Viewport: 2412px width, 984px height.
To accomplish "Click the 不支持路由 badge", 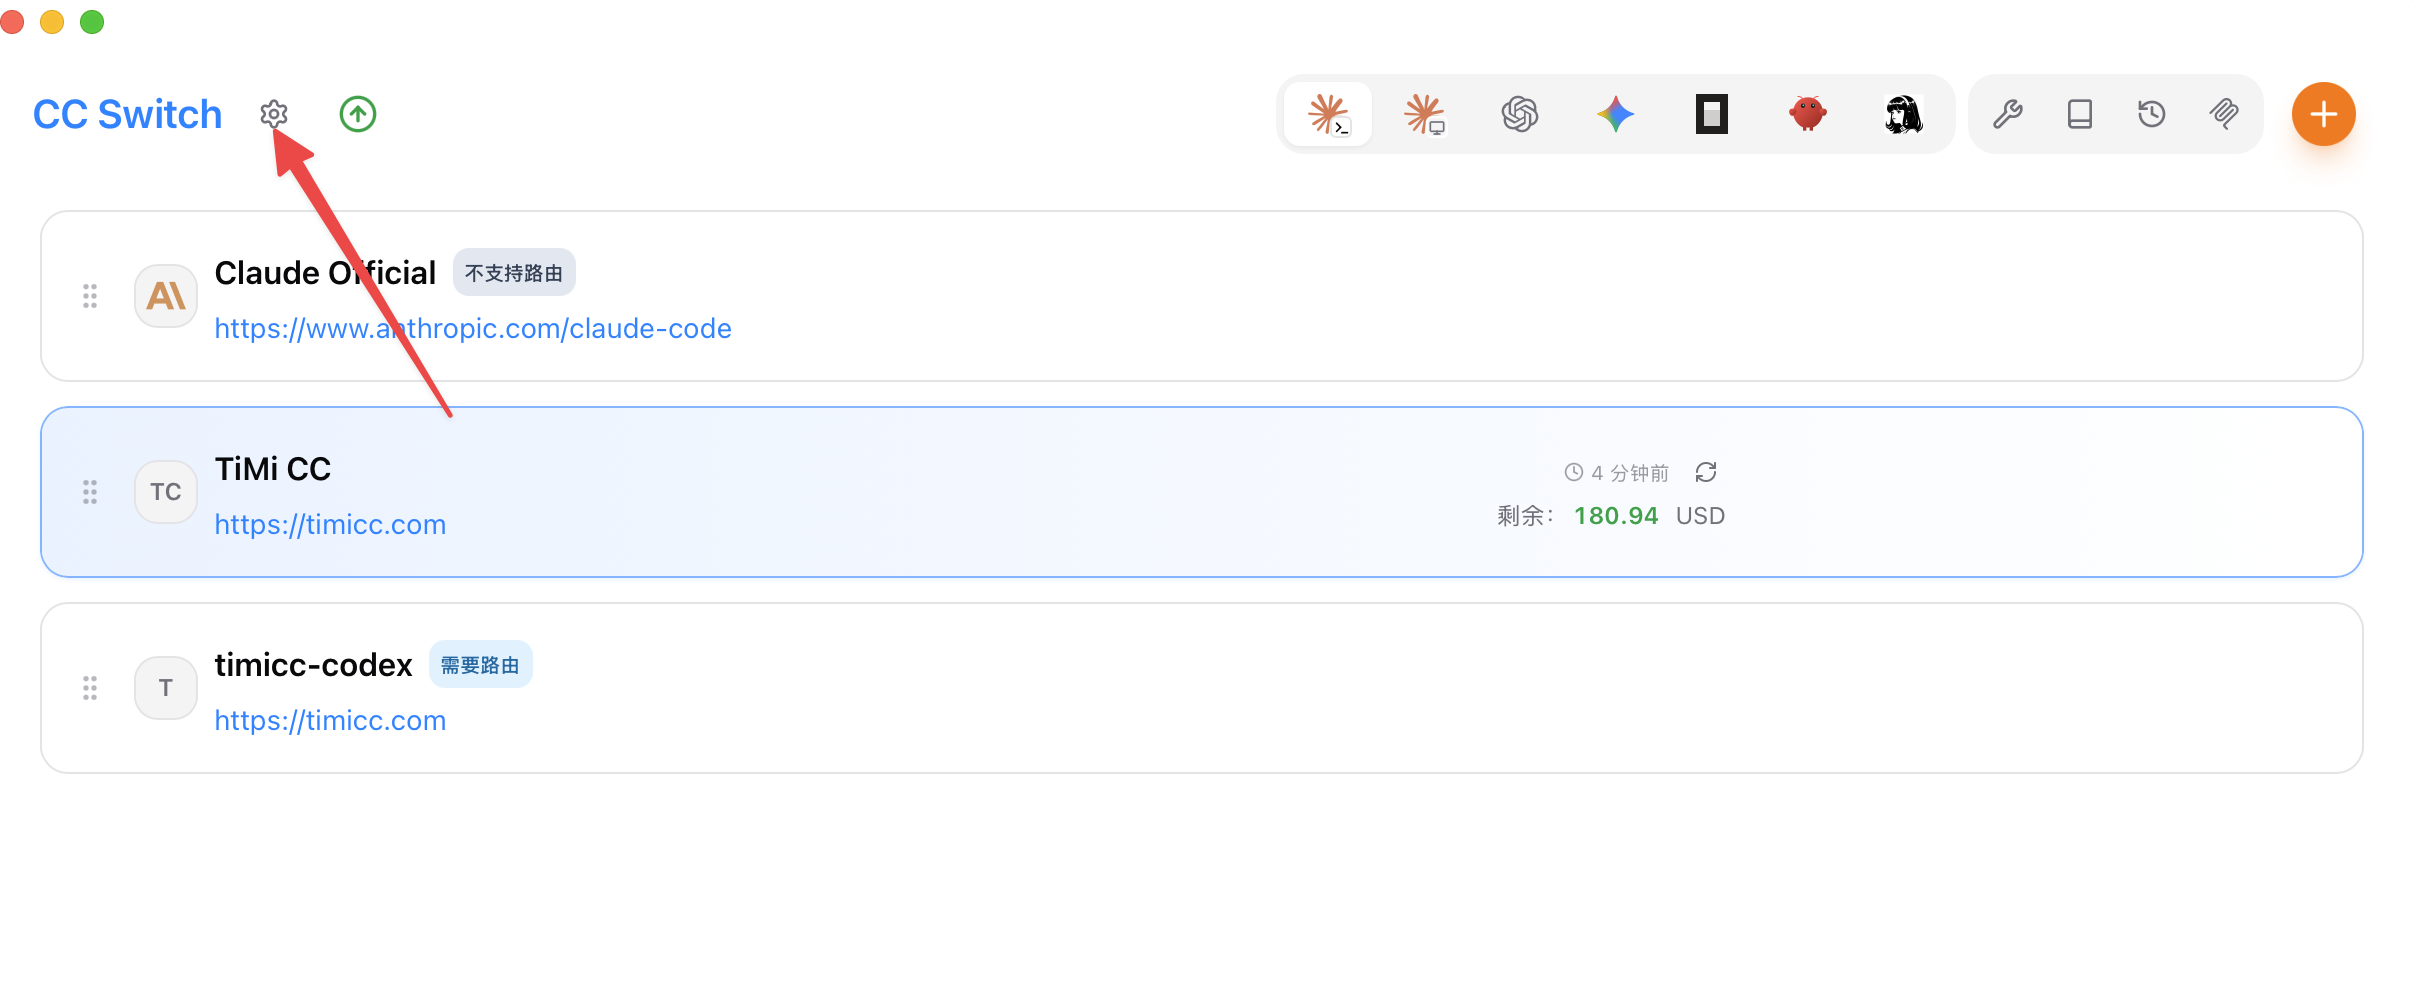I will tap(514, 273).
